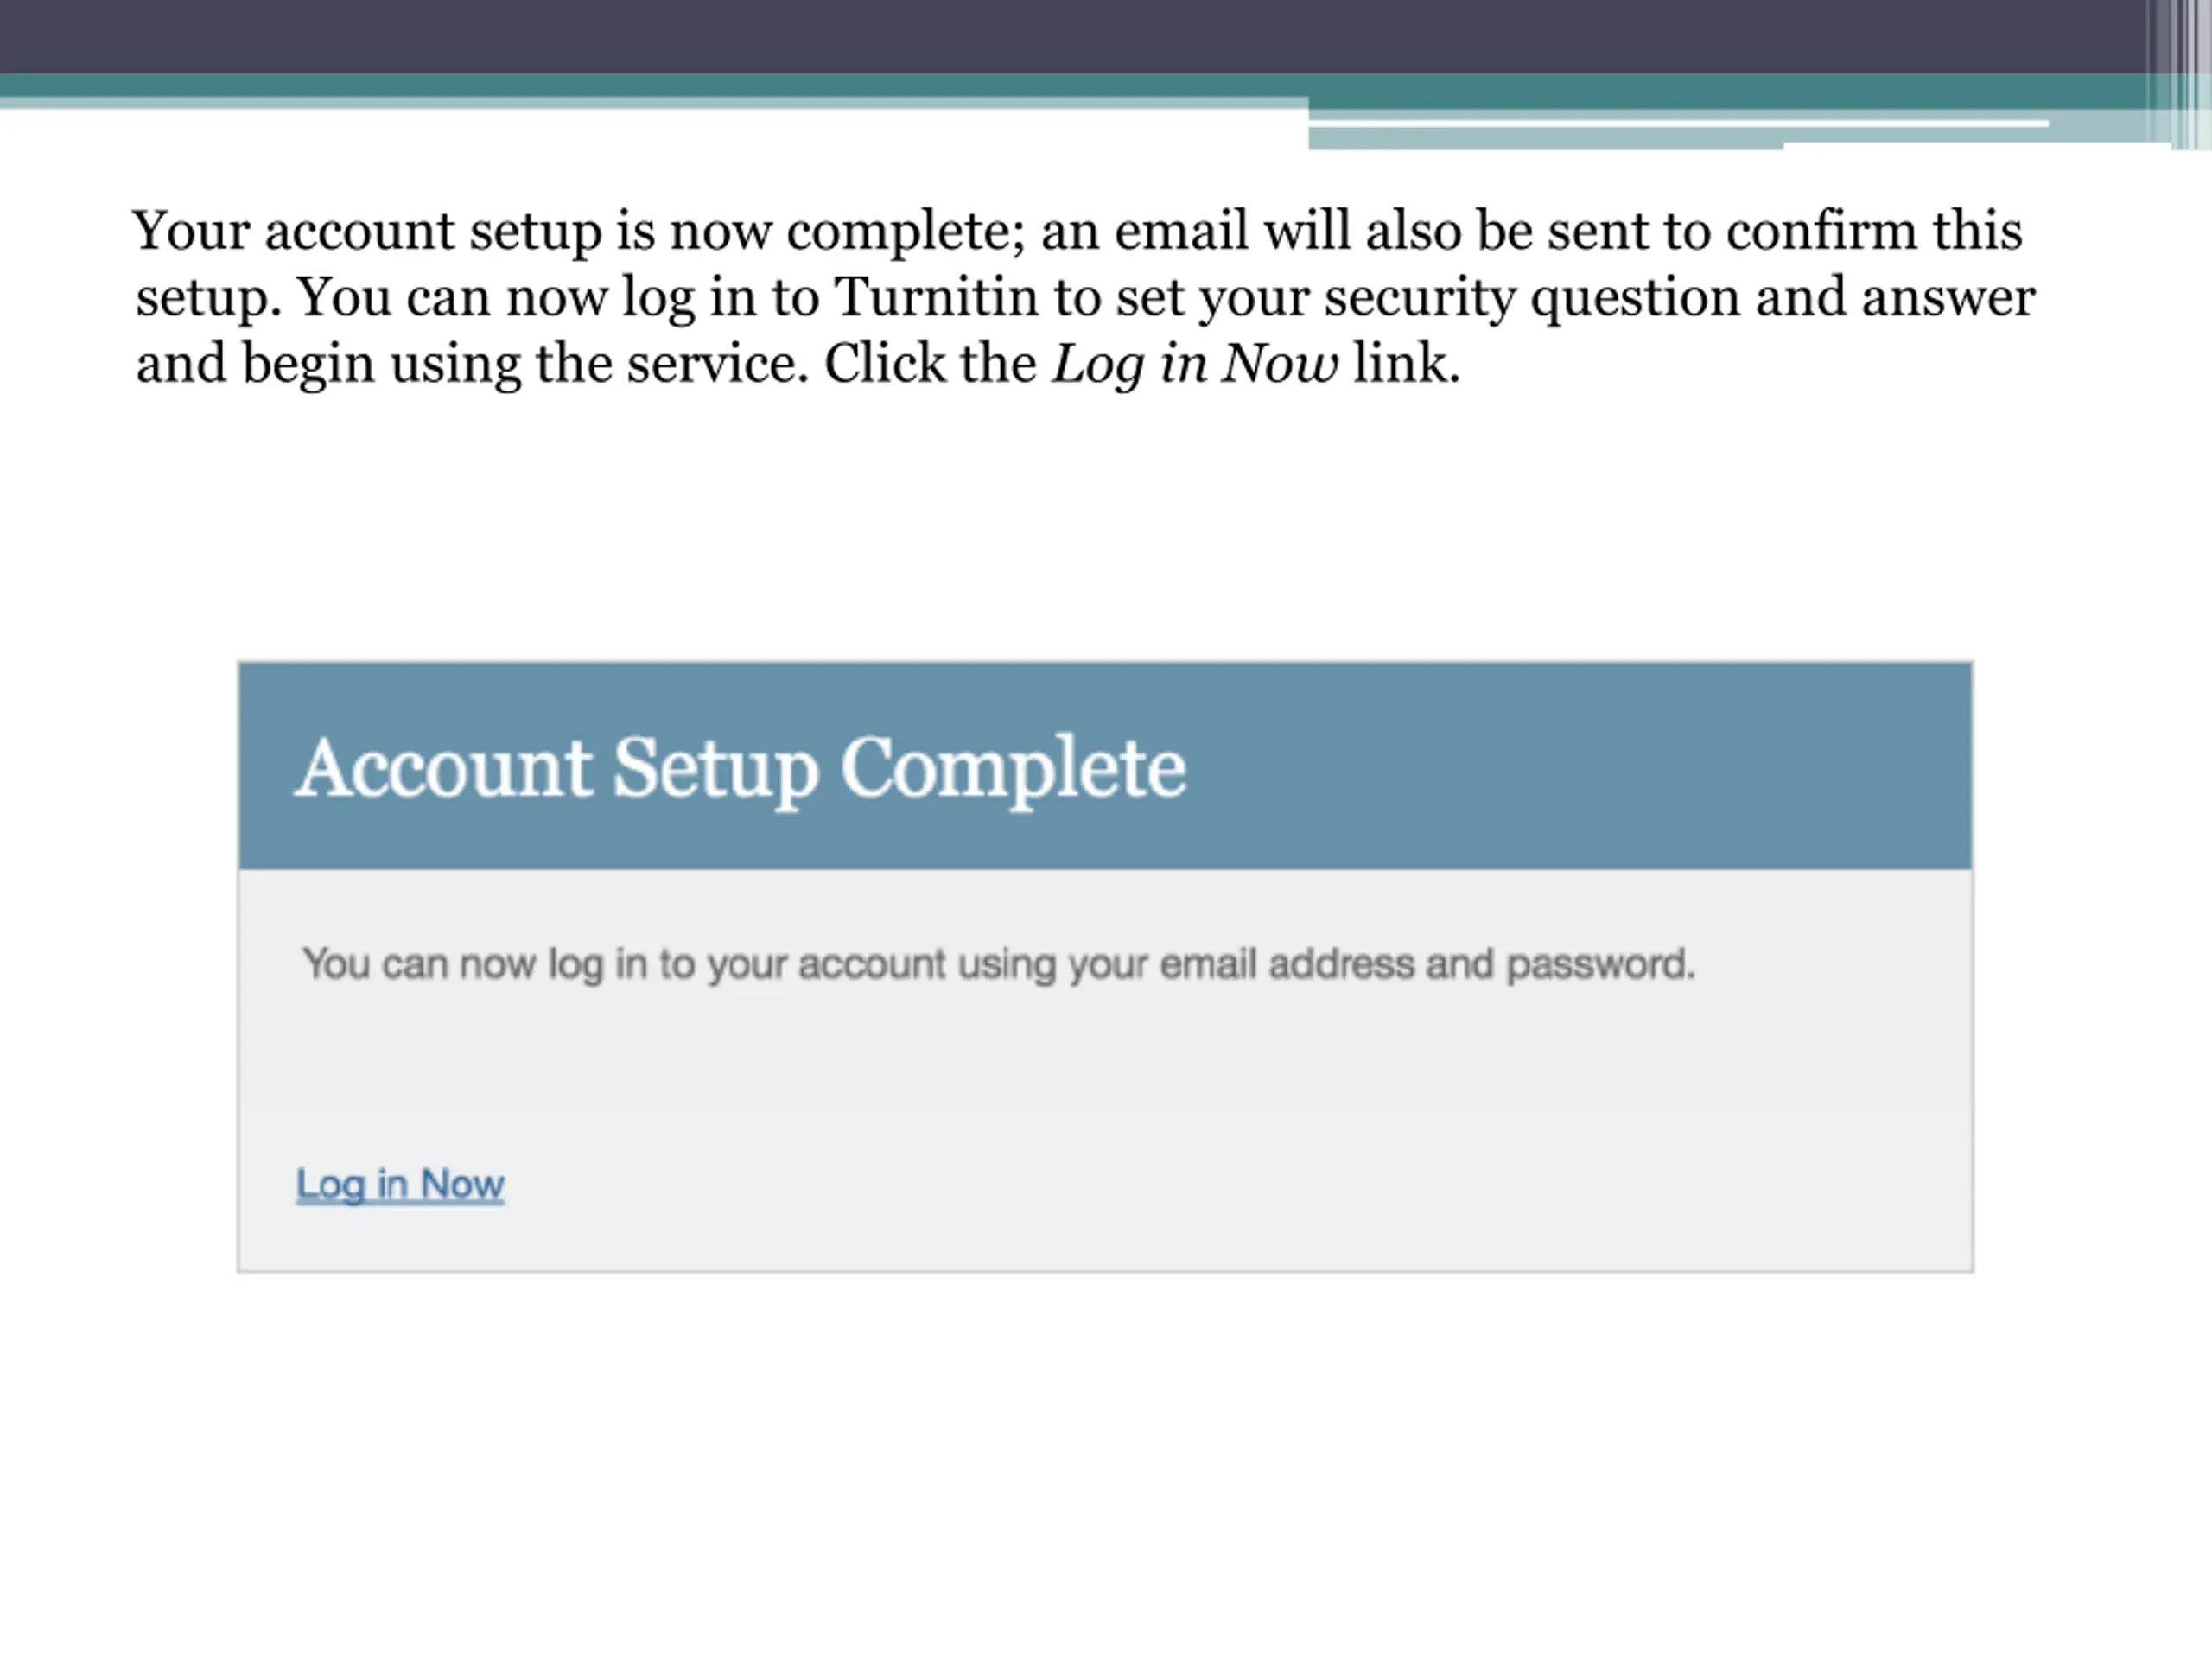Click the blank white area below the panel
The width and height of the screenshot is (2212, 1659).
click(1105, 1460)
